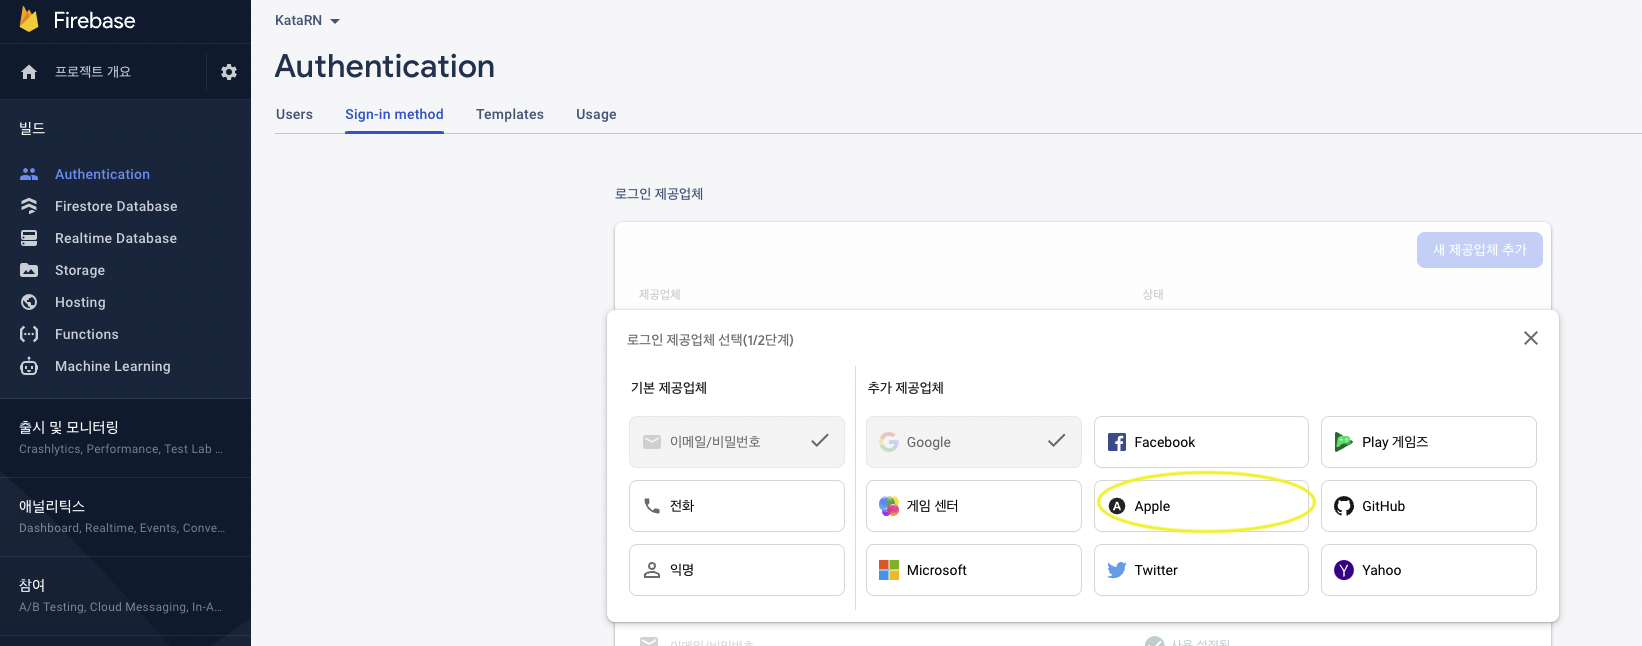Open the Usage tab
The width and height of the screenshot is (1642, 646).
[x=596, y=114]
